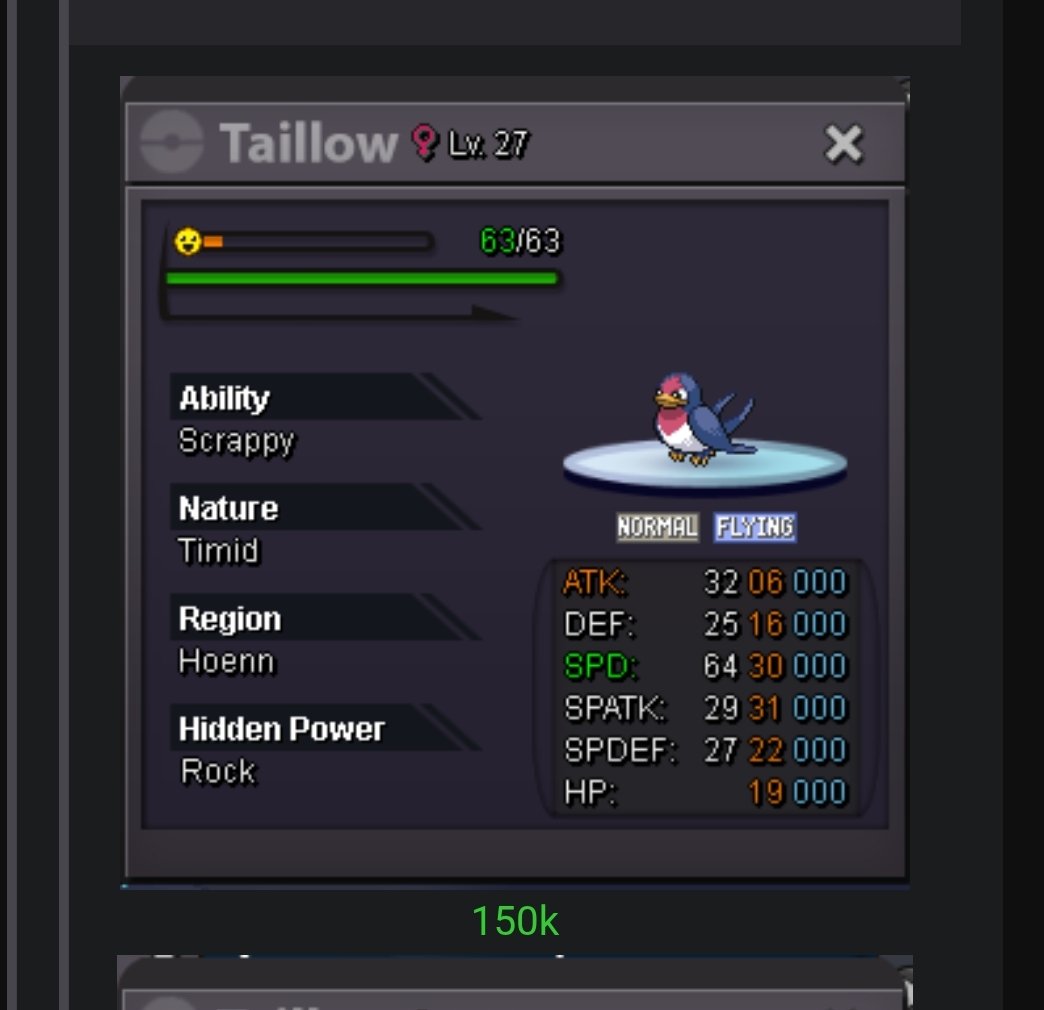Image resolution: width=1044 pixels, height=1010 pixels.
Task: Select the Taillow sprite image
Action: 702,418
